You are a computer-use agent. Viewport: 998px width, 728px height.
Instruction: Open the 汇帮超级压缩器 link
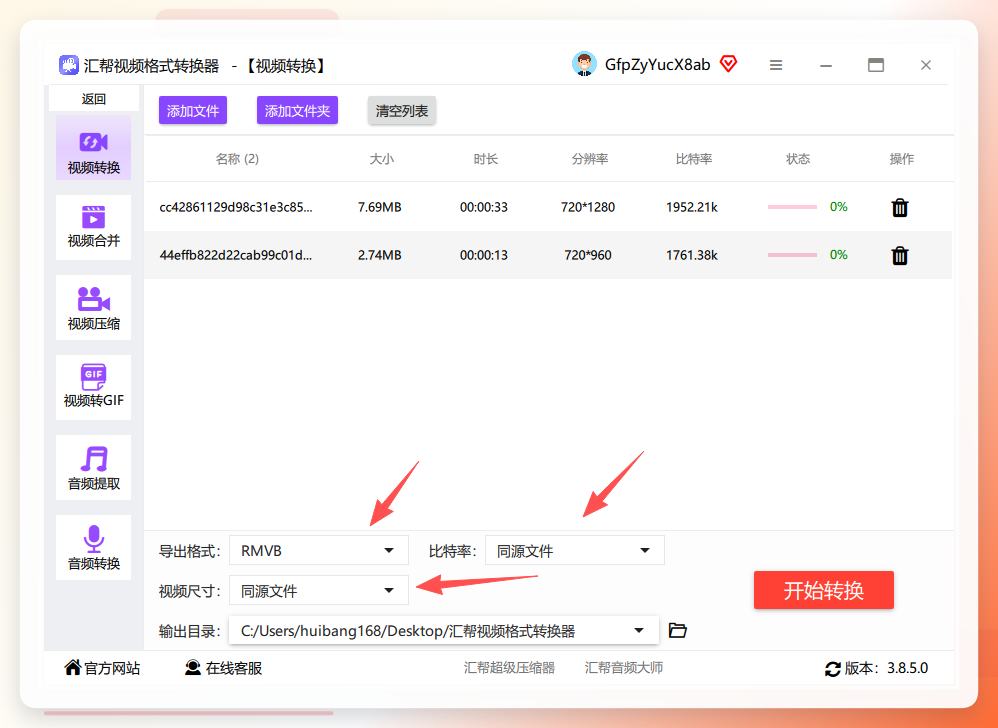[509, 668]
